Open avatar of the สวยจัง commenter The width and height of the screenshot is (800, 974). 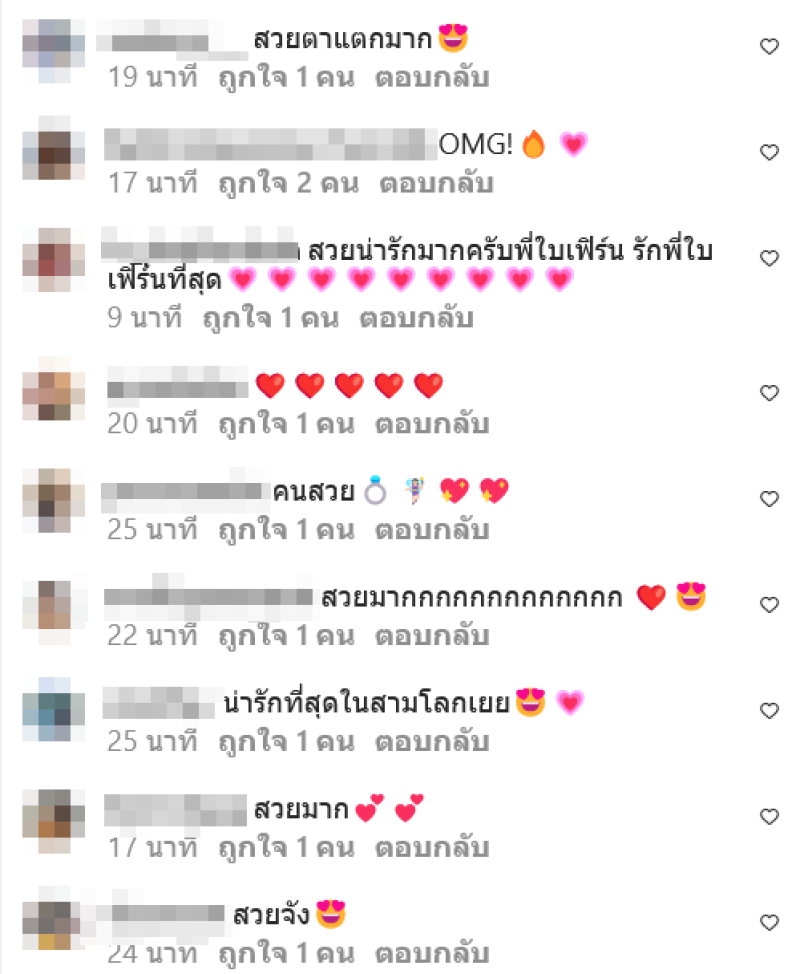tap(54, 918)
